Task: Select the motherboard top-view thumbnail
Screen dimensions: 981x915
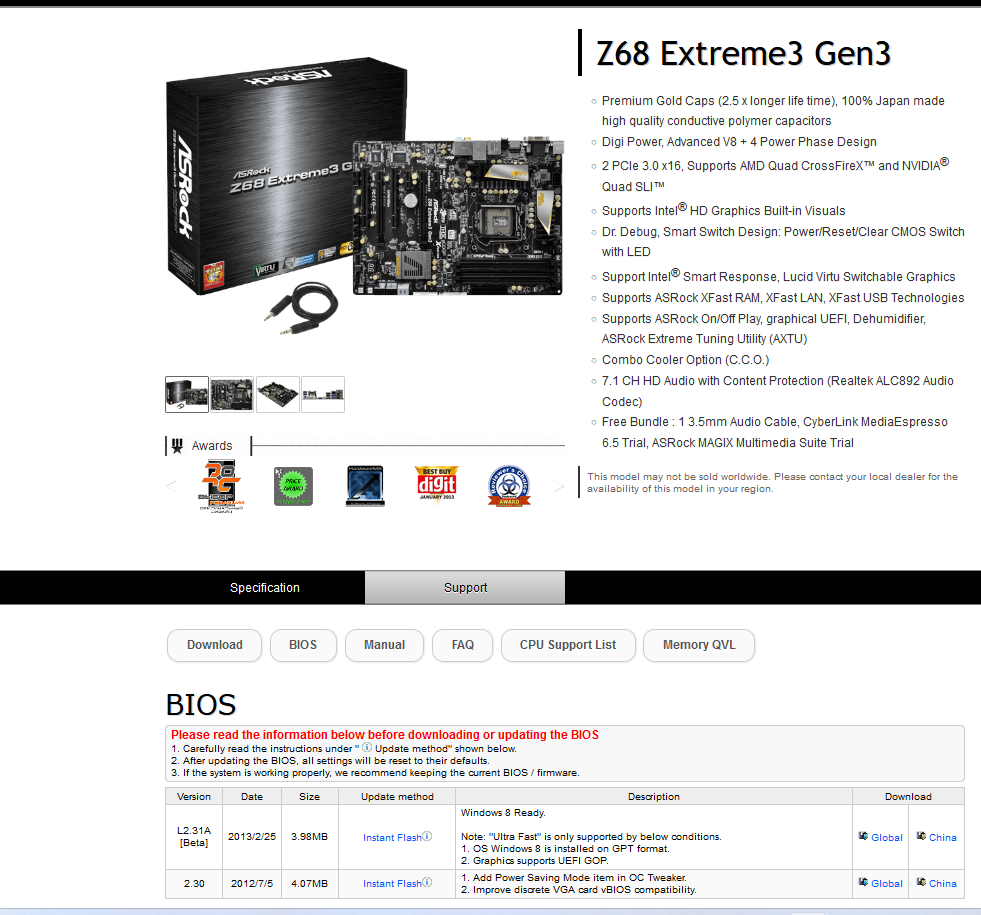Action: click(x=232, y=395)
